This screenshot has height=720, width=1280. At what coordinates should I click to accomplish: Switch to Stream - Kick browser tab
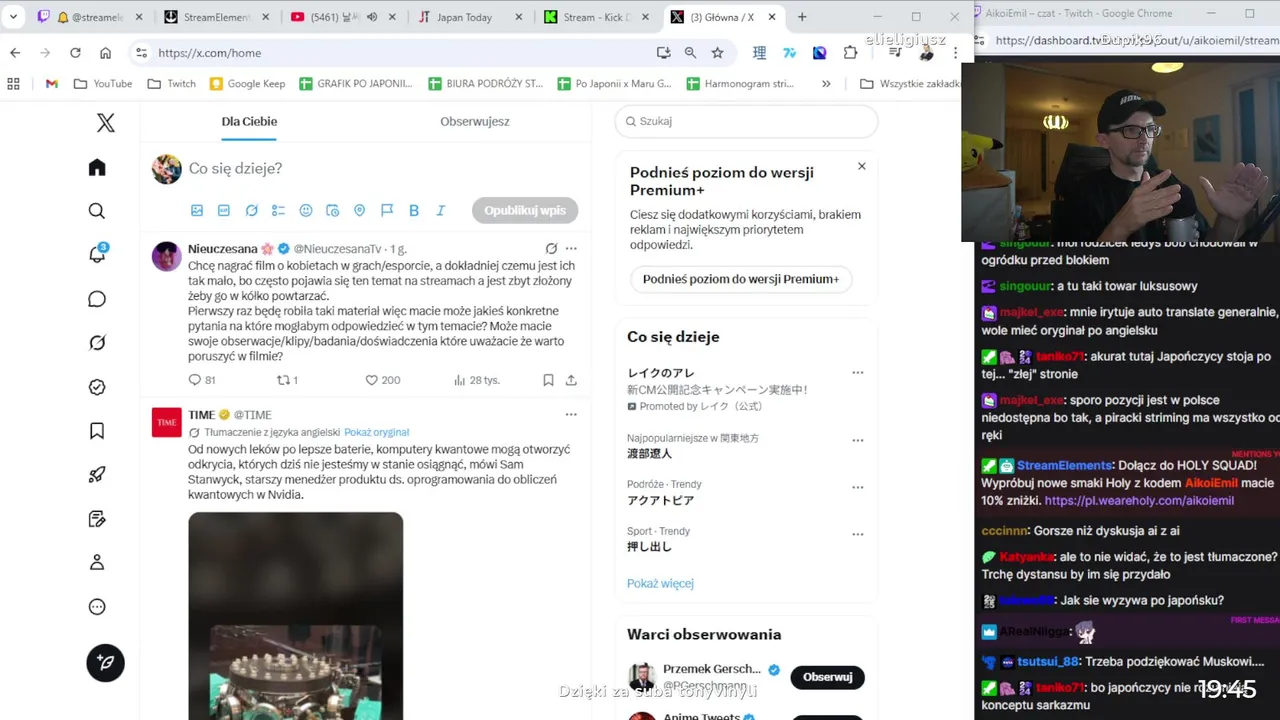[x=598, y=17]
